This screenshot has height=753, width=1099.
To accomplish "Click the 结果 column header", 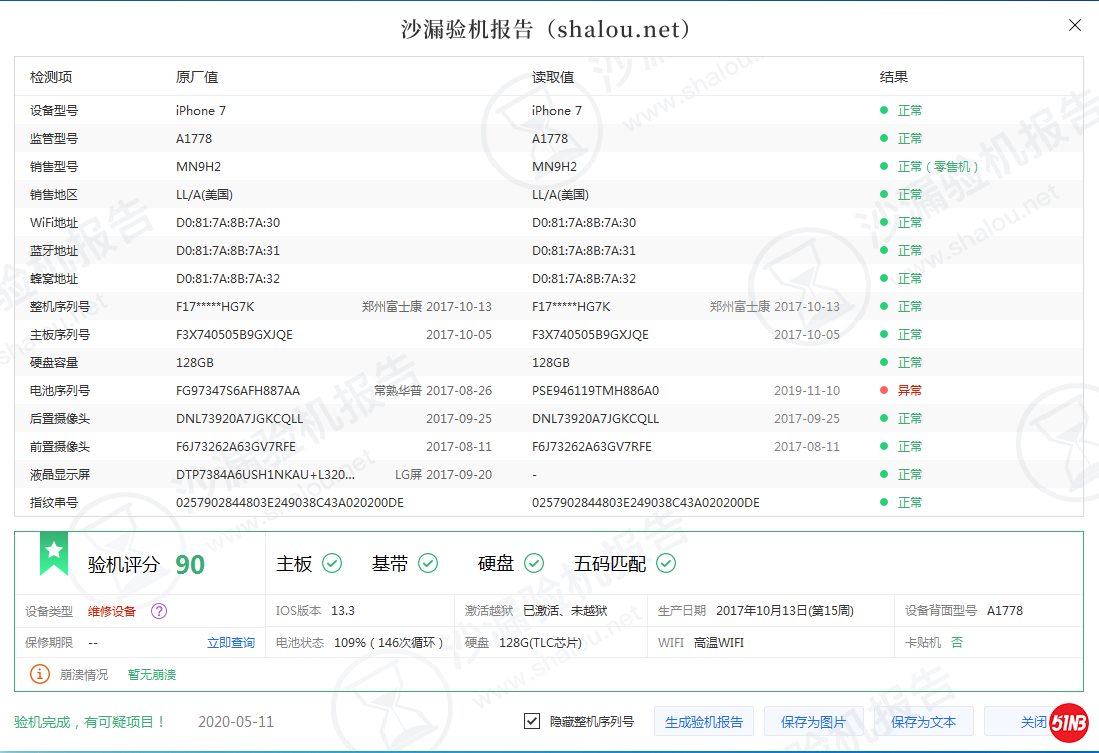I will [x=893, y=77].
